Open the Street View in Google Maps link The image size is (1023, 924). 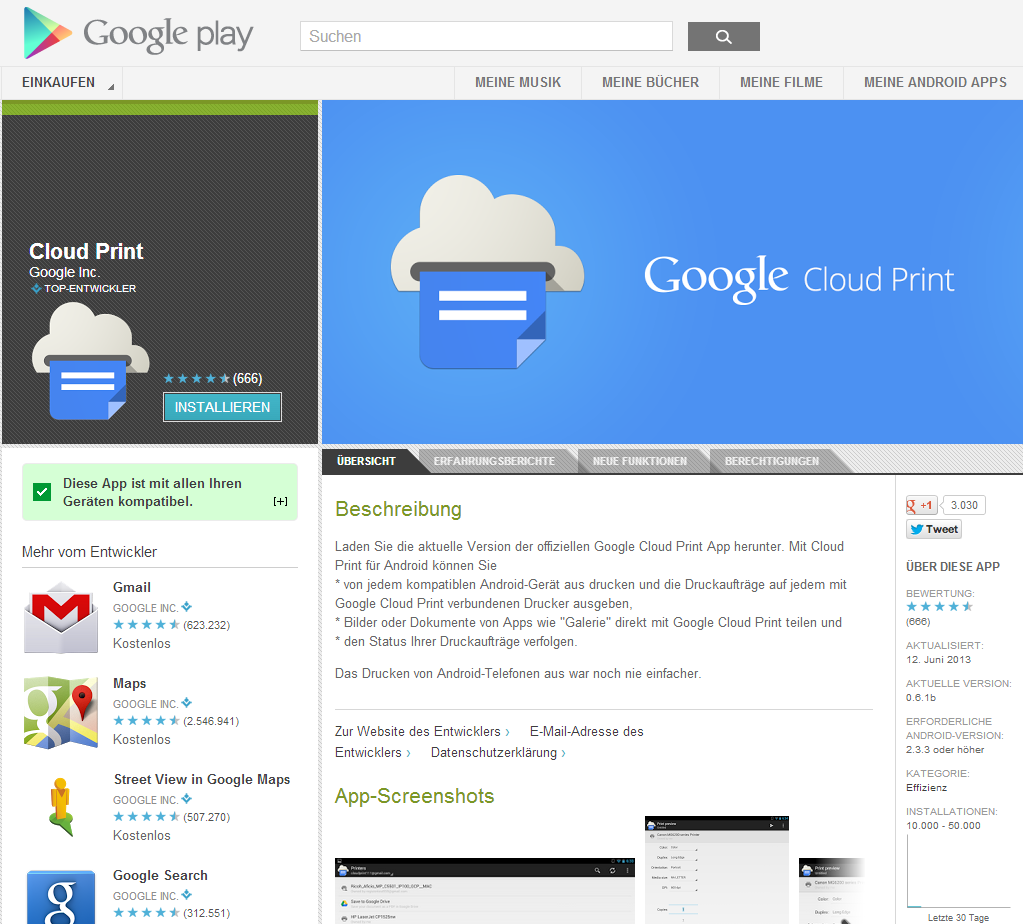point(202,779)
